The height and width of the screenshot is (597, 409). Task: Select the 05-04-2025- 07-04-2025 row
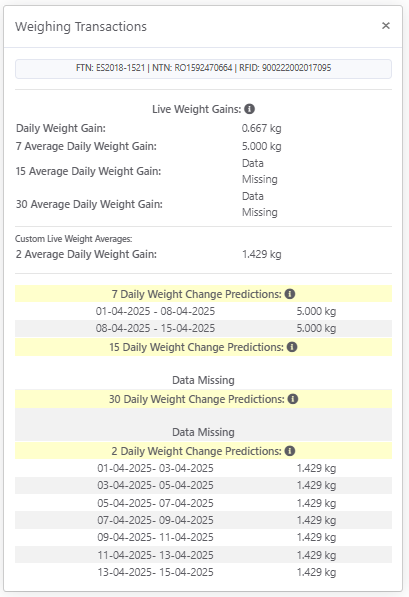(x=203, y=503)
